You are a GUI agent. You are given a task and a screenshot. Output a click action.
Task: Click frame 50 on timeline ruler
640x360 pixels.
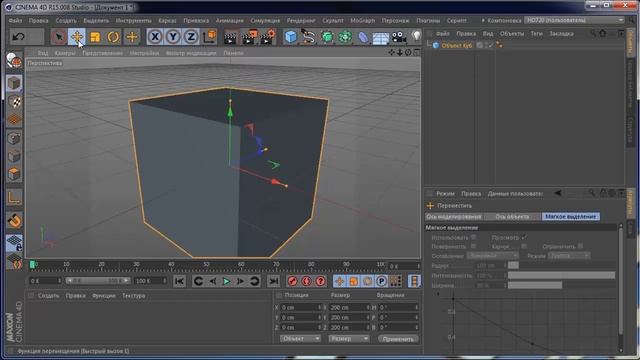pos(206,265)
